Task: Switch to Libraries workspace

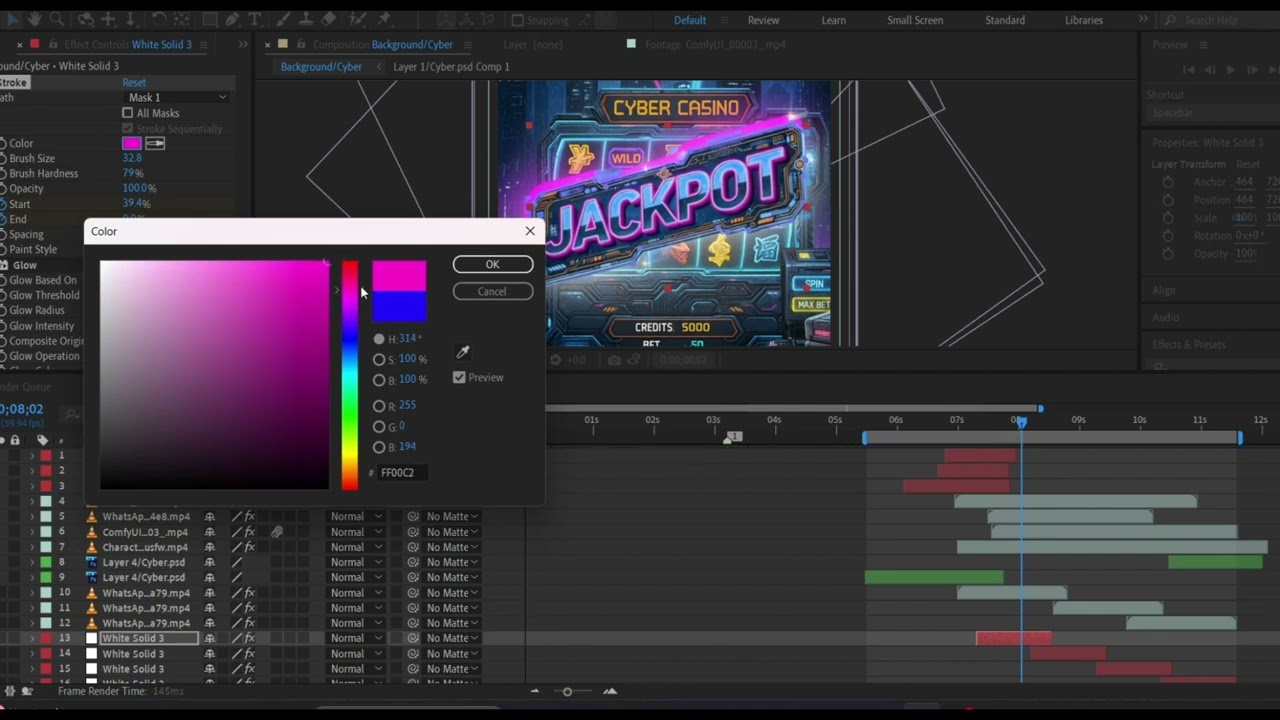Action: tap(1083, 20)
